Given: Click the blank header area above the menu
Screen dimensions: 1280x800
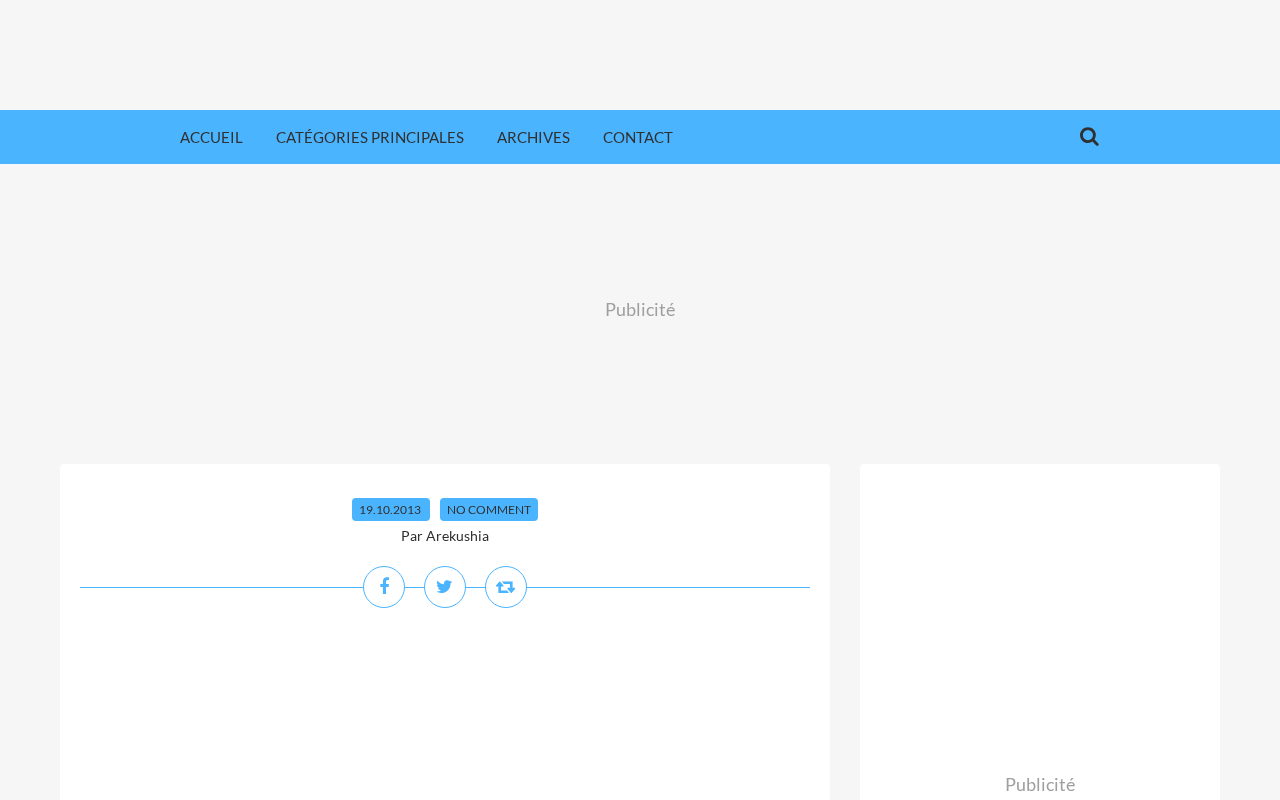Looking at the screenshot, I should point(640,55).
